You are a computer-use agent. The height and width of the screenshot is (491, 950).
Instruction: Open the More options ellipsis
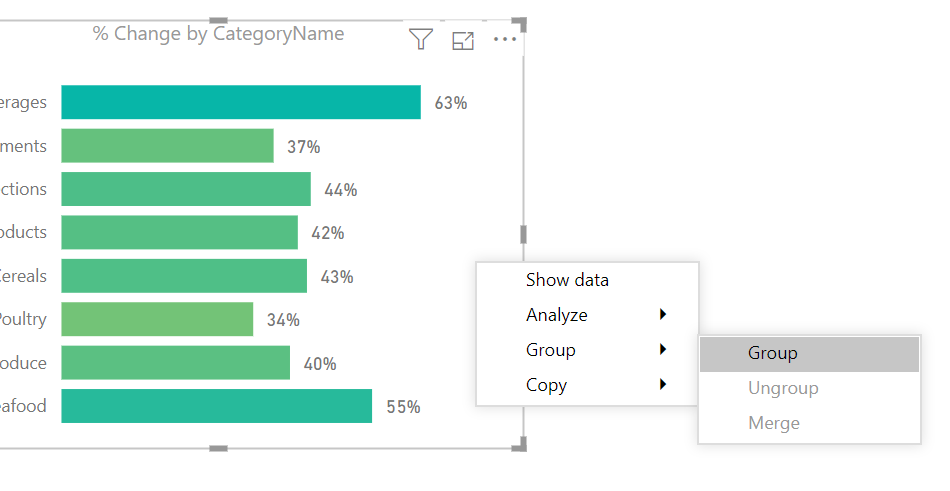[x=505, y=39]
